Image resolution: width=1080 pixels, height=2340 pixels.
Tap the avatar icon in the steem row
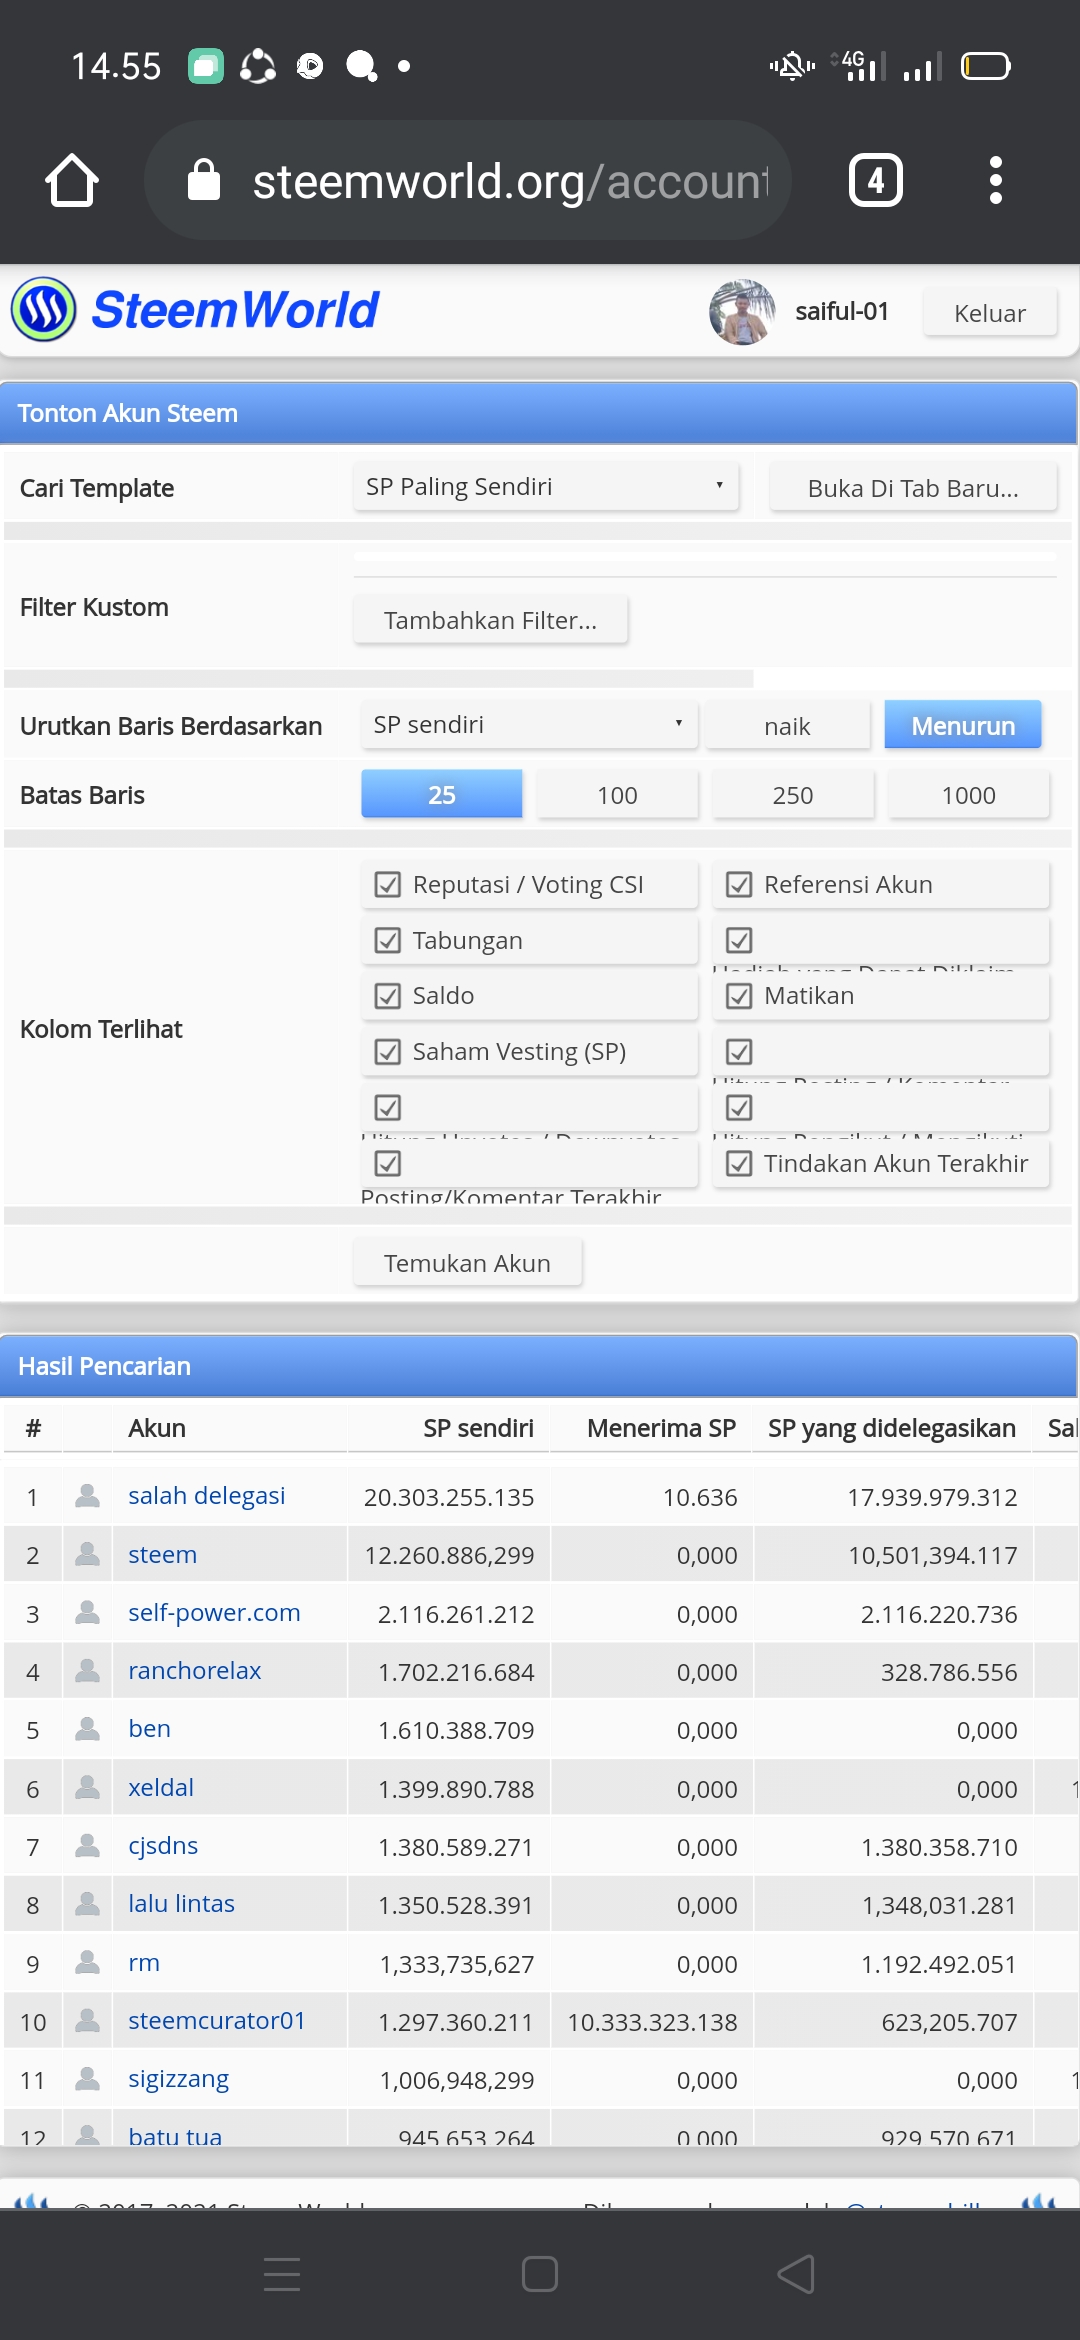pos(88,1554)
